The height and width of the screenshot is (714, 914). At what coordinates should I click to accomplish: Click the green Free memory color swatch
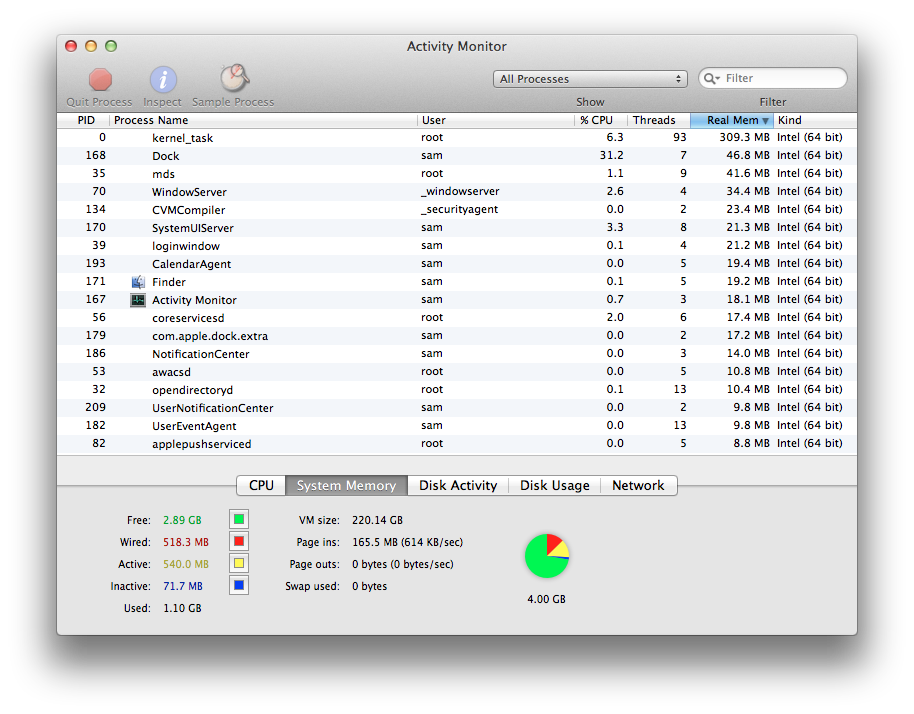[239, 519]
